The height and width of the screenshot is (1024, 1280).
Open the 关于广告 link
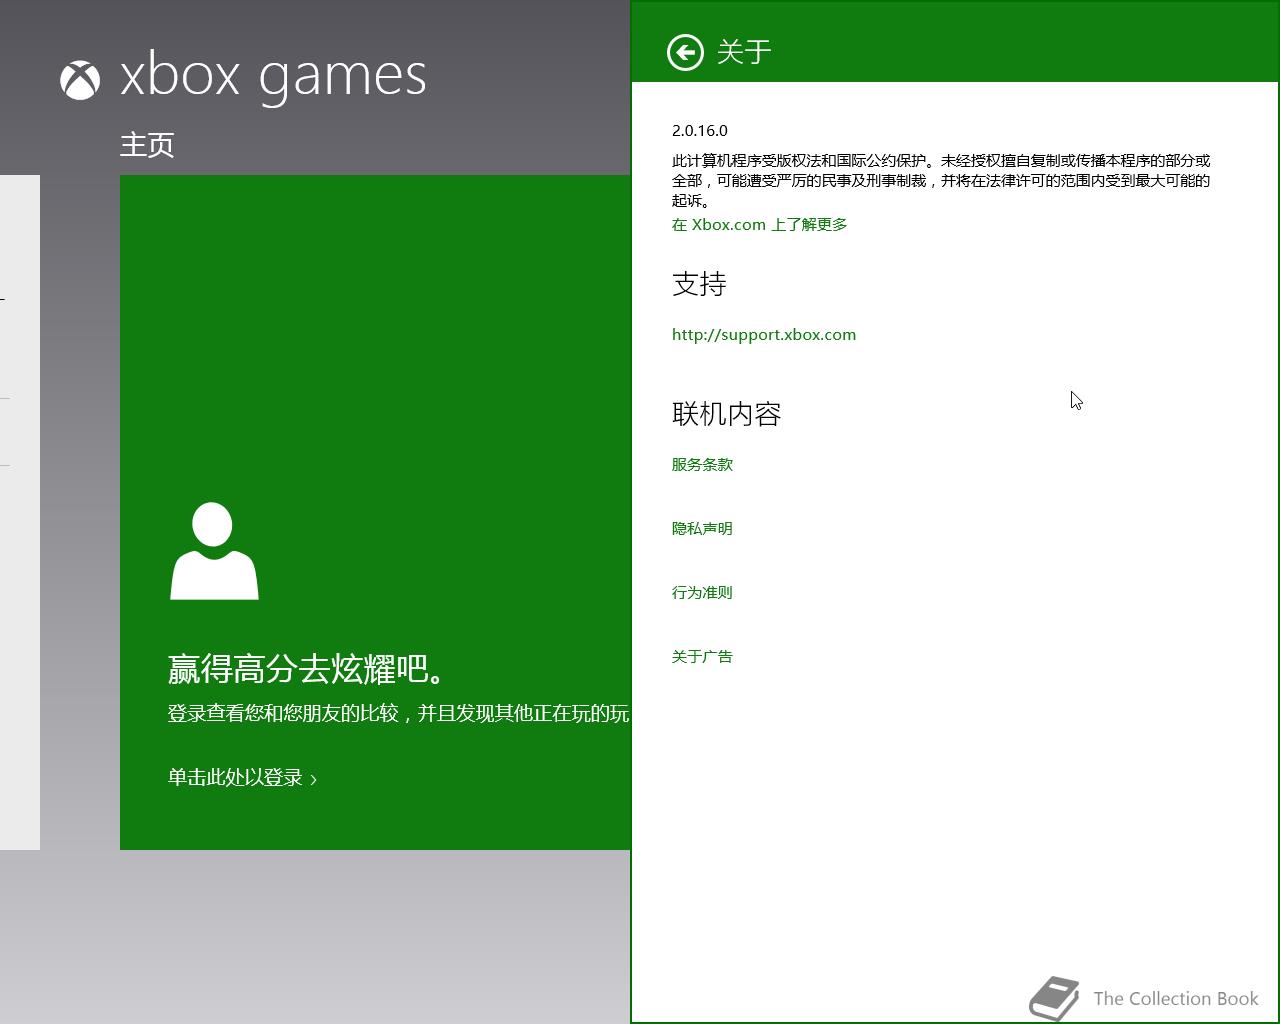point(702,657)
